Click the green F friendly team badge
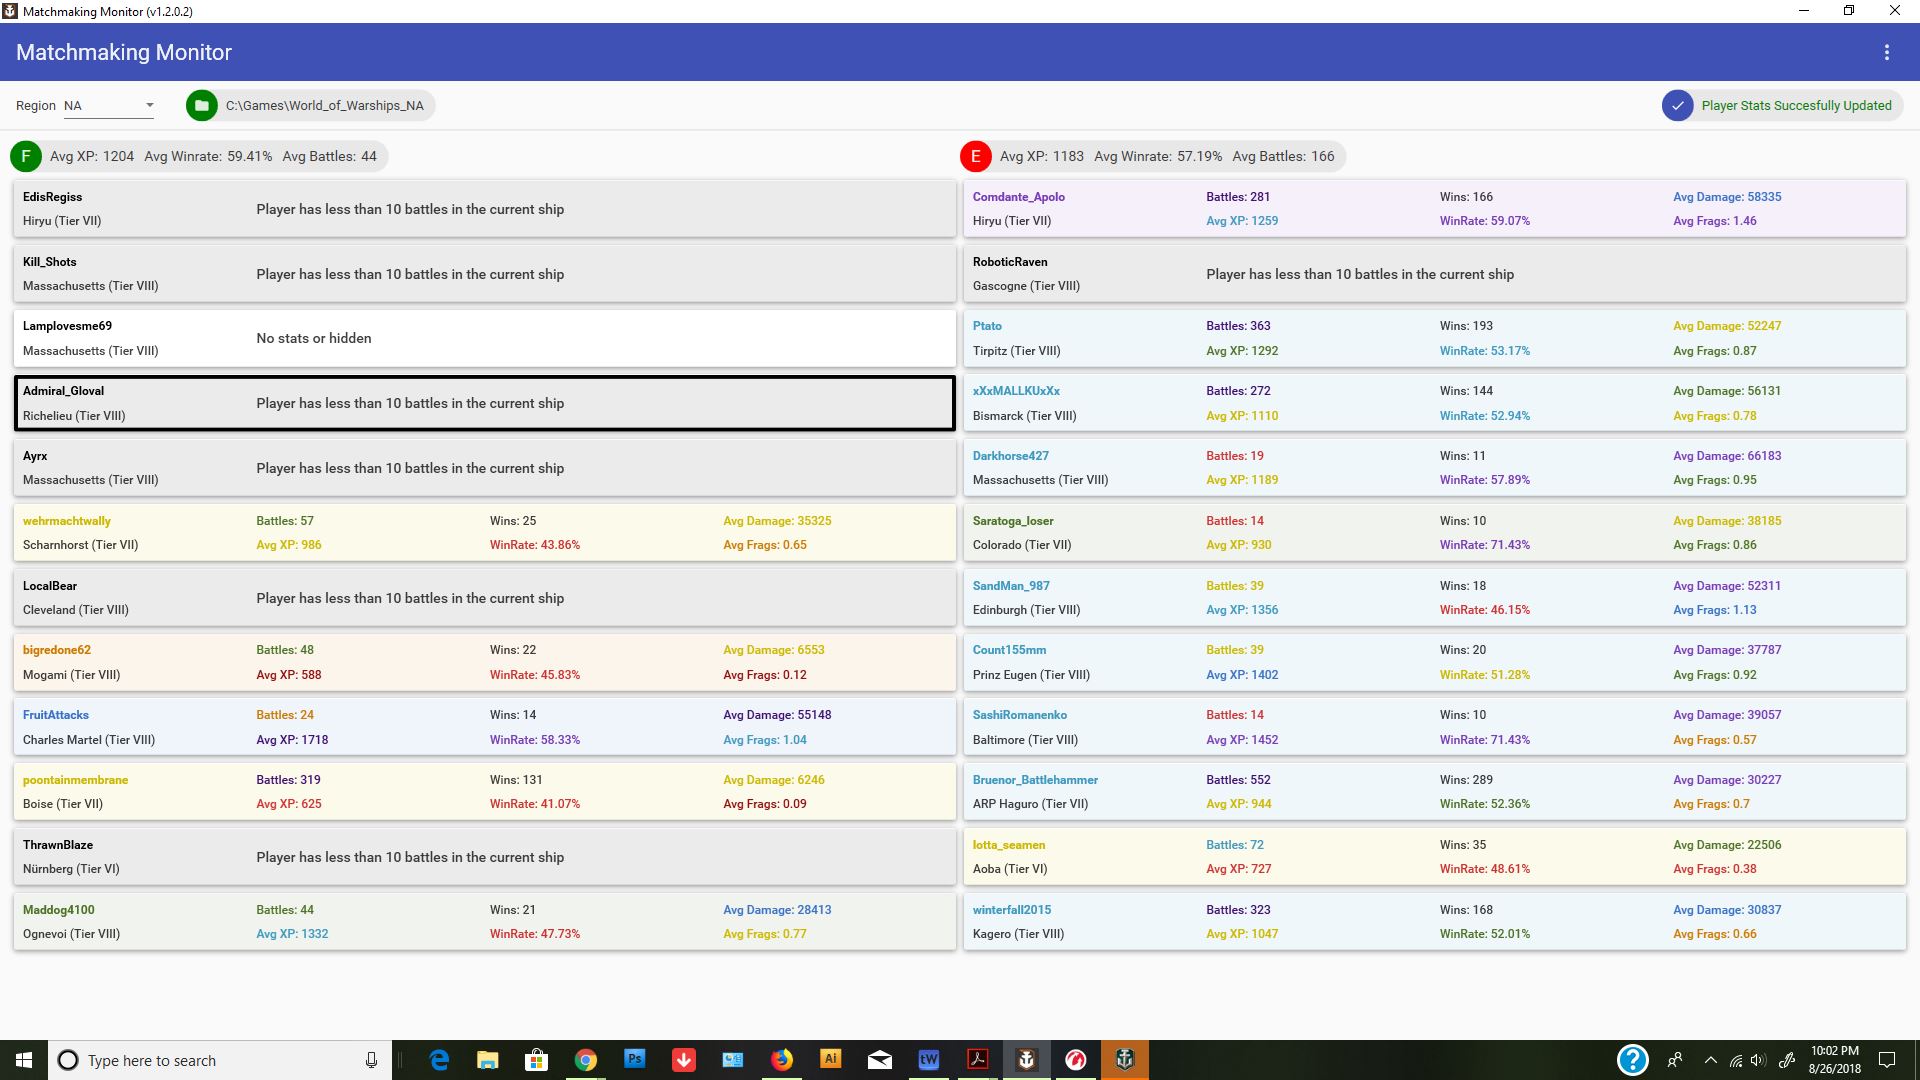 [25, 156]
